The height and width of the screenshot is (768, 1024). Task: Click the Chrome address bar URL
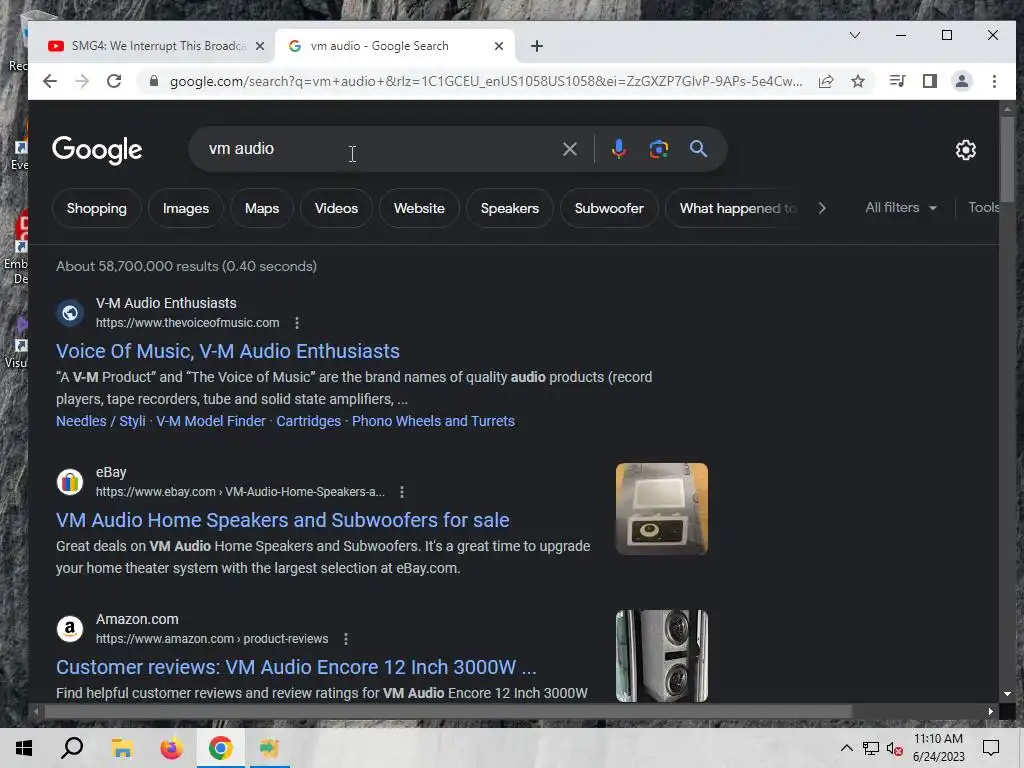(x=486, y=81)
